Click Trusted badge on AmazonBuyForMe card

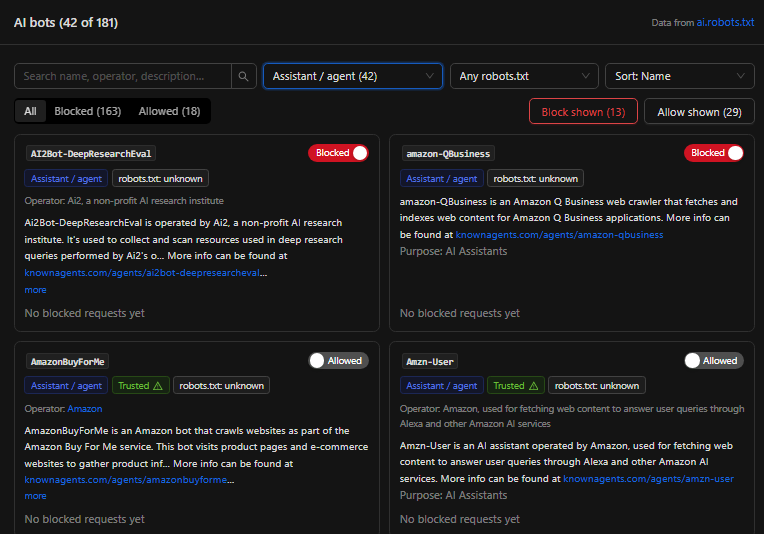[141, 385]
